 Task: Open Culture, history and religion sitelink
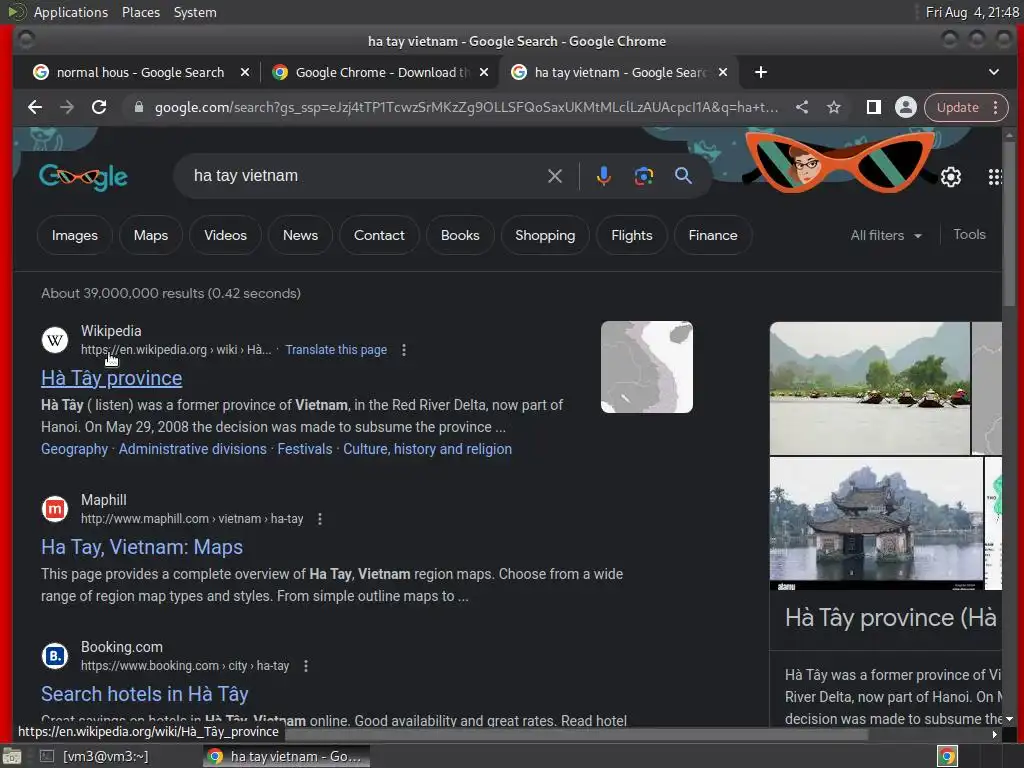pos(428,449)
